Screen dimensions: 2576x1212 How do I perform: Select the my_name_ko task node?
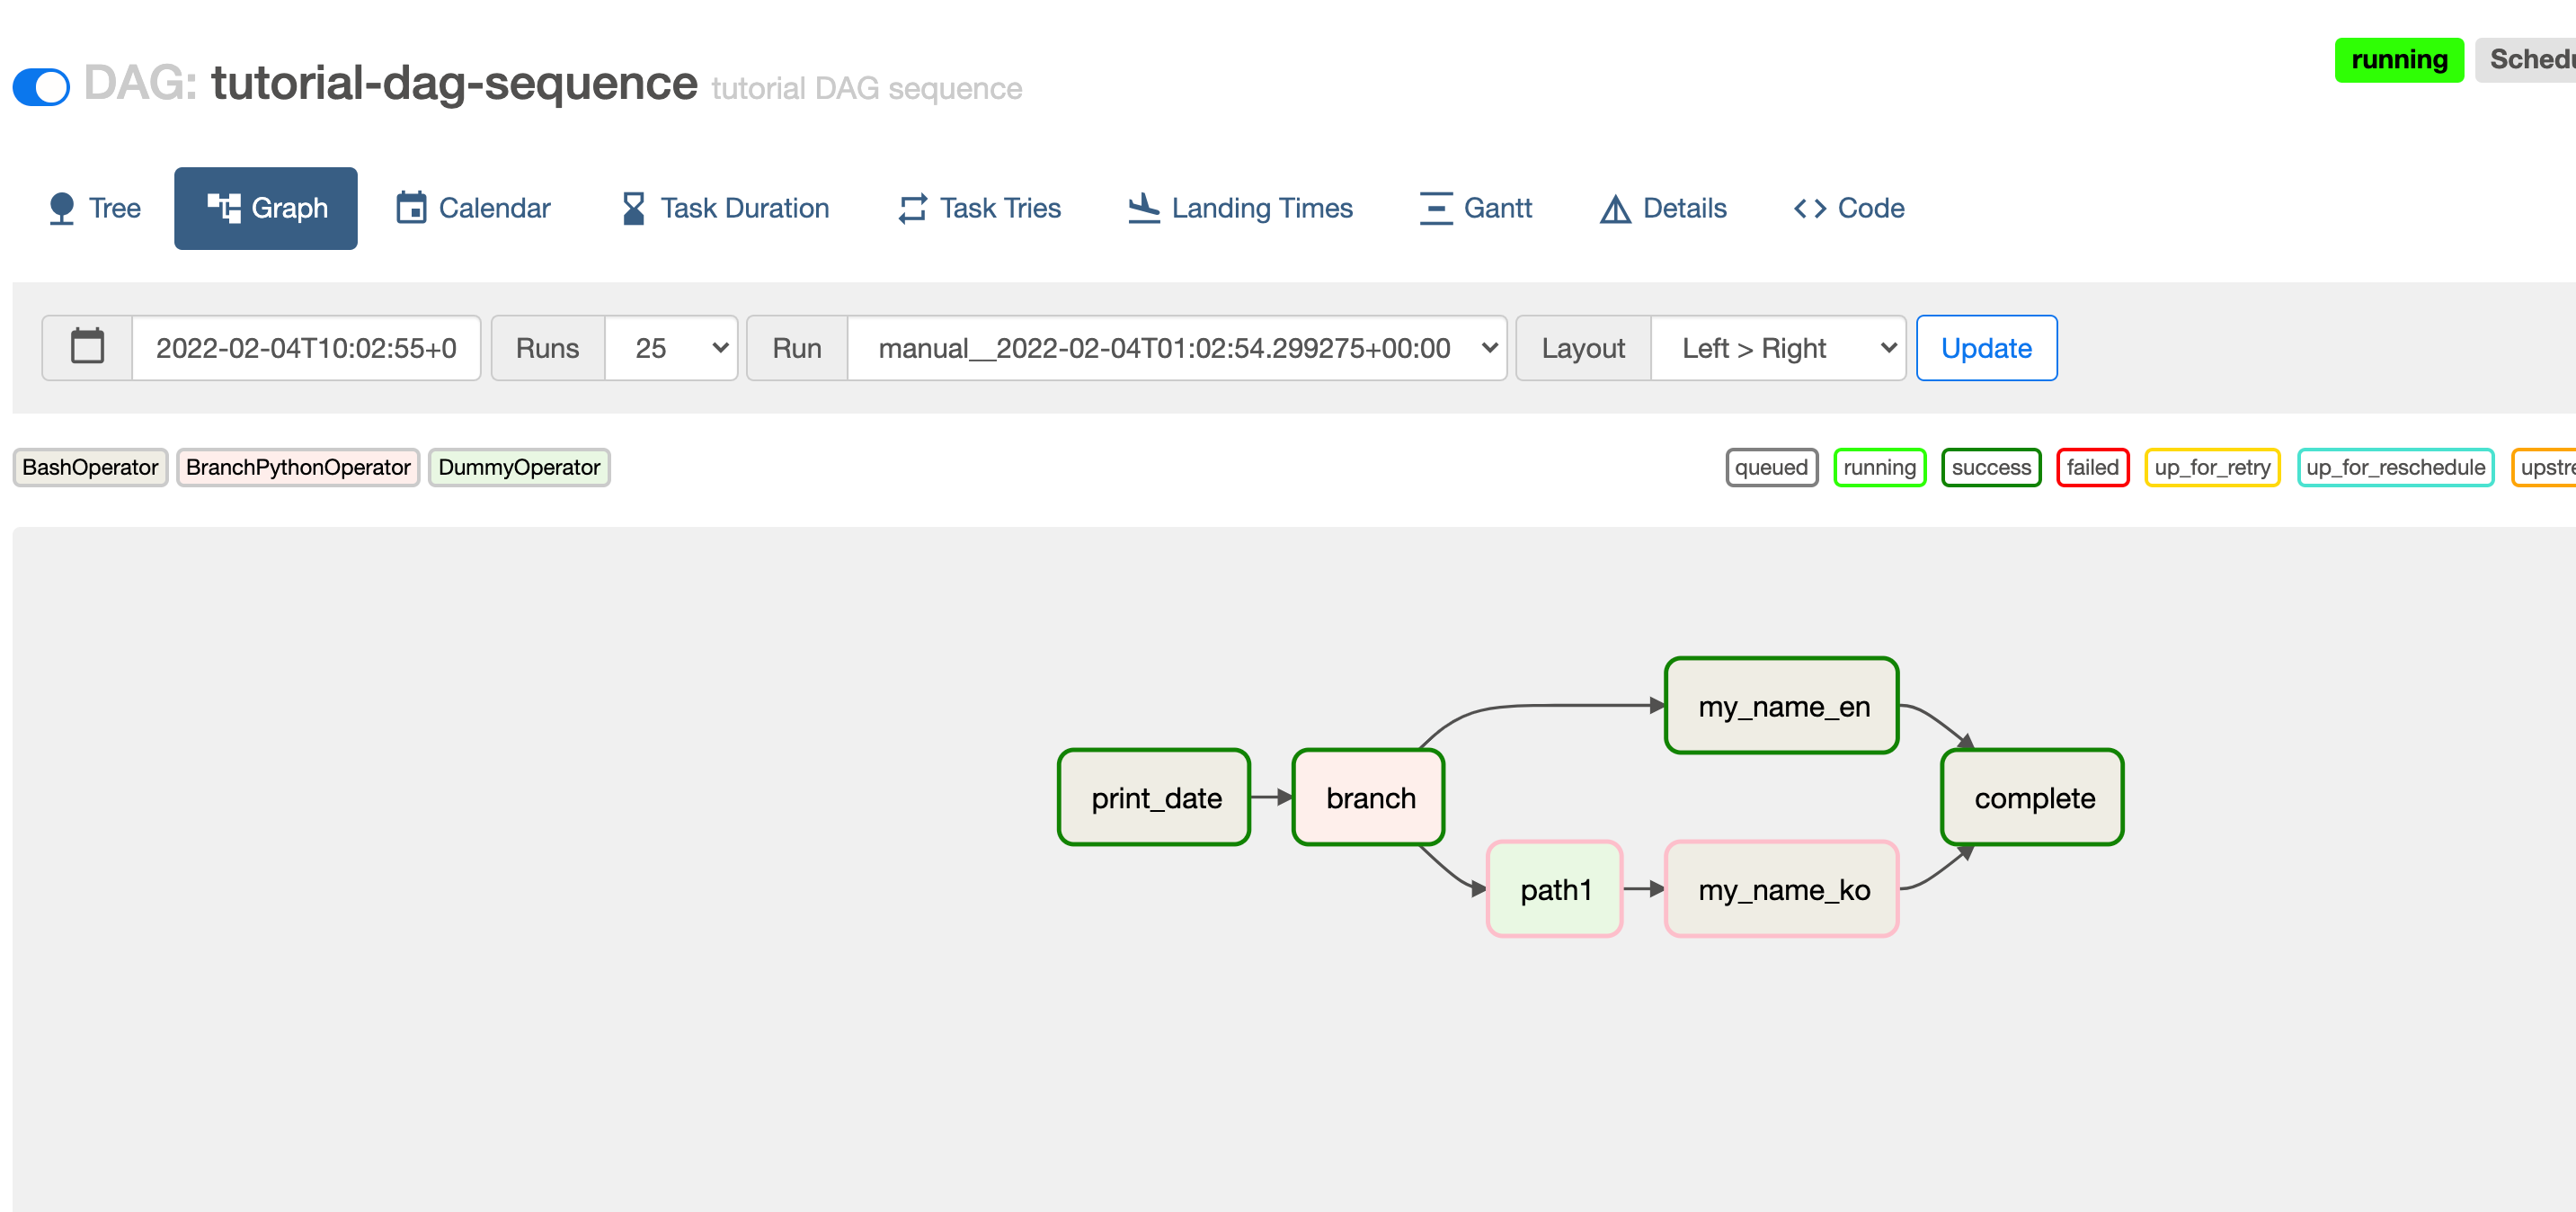pyautogui.click(x=1782, y=889)
